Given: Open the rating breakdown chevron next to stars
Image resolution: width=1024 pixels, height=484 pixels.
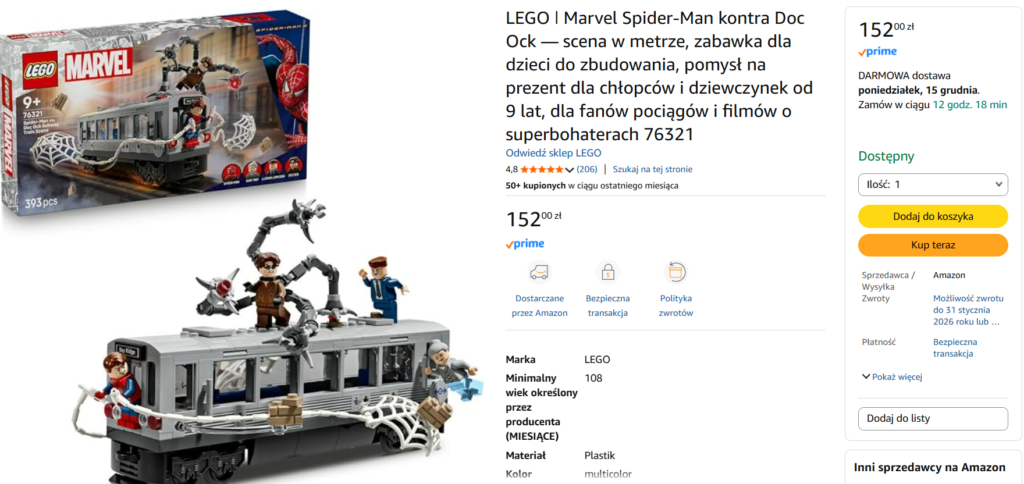Looking at the screenshot, I should click(569, 170).
